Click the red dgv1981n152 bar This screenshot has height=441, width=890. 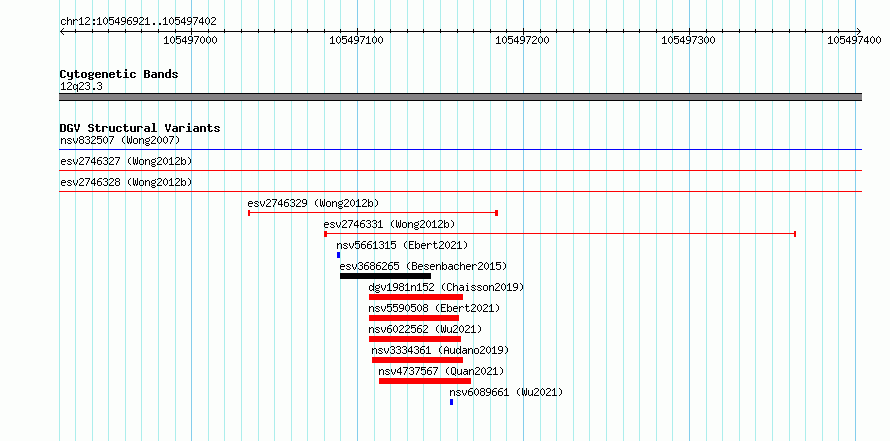pos(416,297)
